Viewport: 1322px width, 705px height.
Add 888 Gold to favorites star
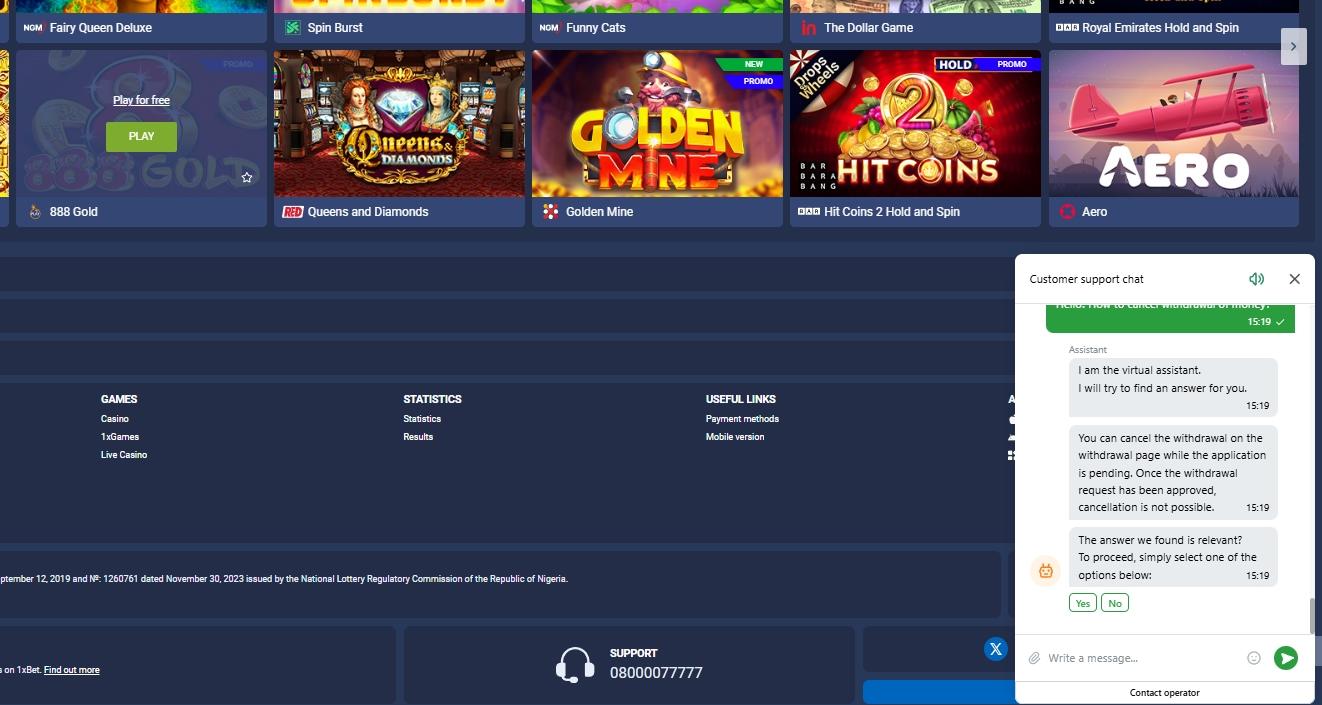pyautogui.click(x=247, y=178)
